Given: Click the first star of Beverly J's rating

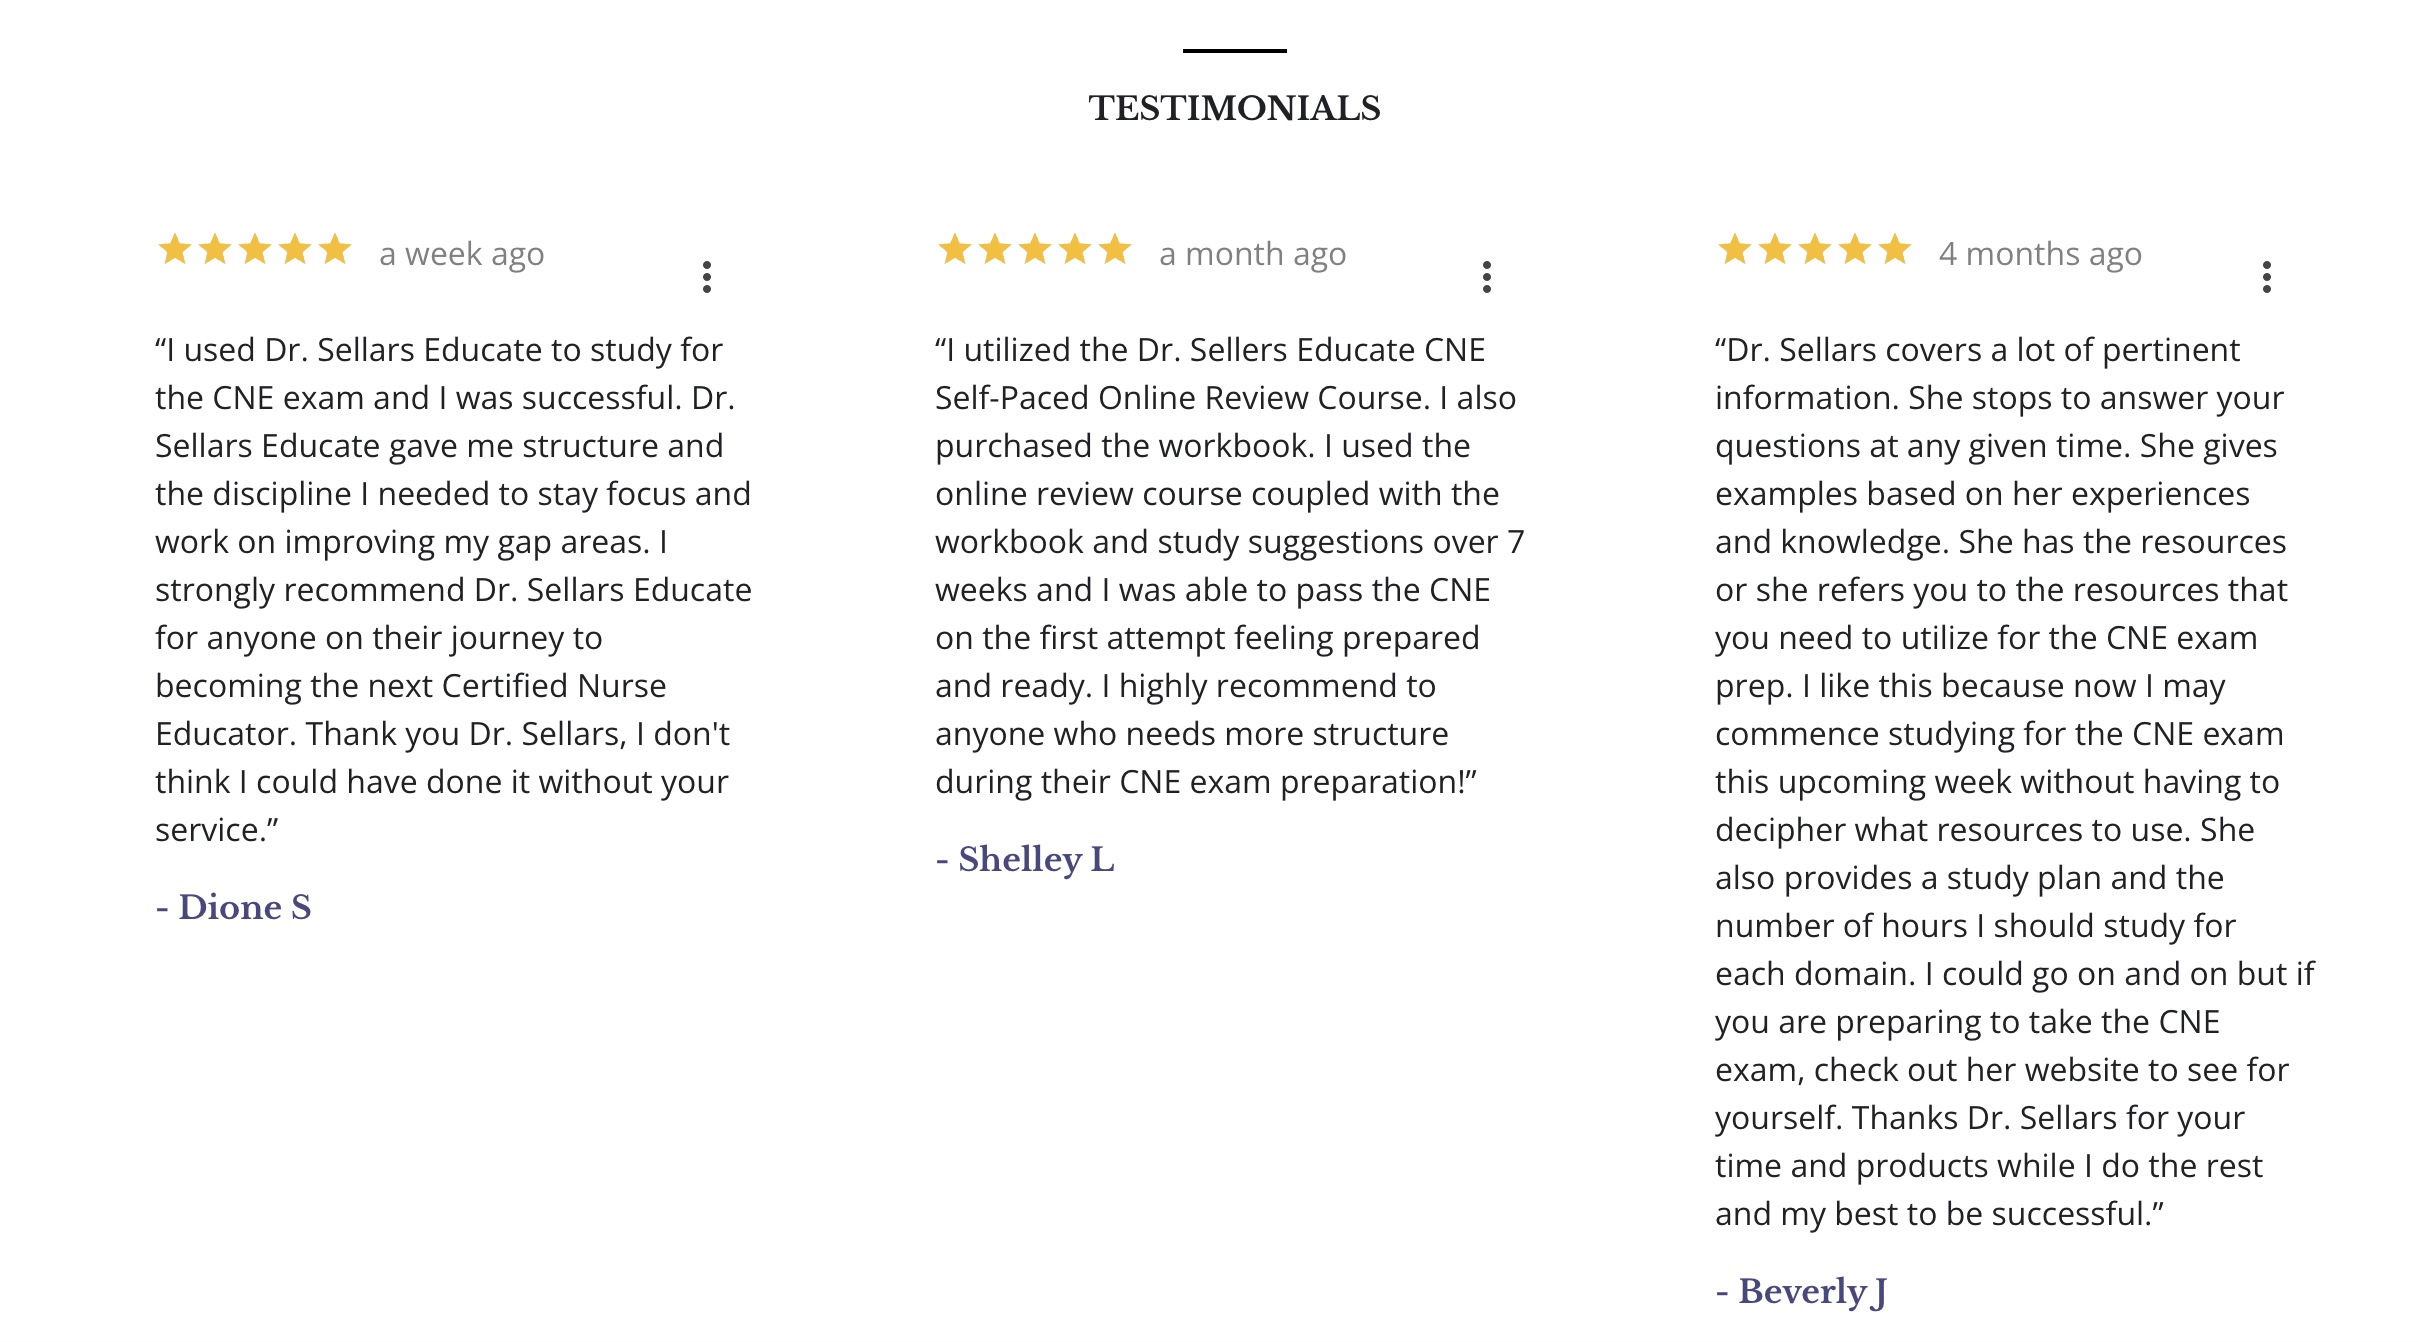Looking at the screenshot, I should coord(1735,249).
